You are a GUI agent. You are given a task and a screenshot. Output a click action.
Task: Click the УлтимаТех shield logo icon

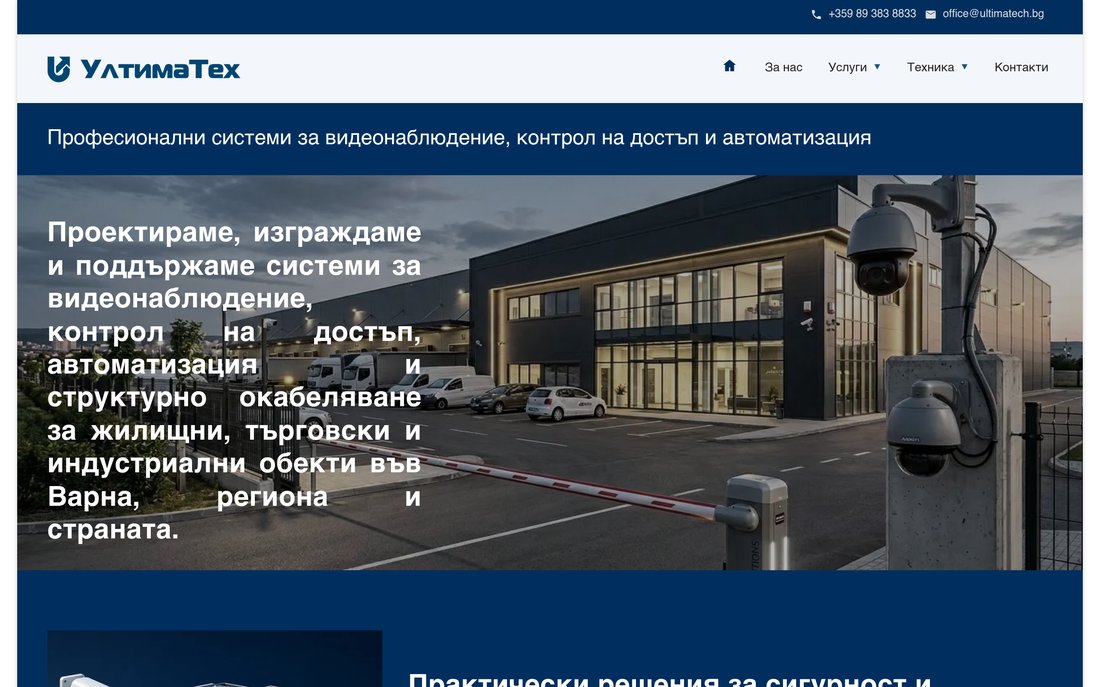click(59, 69)
